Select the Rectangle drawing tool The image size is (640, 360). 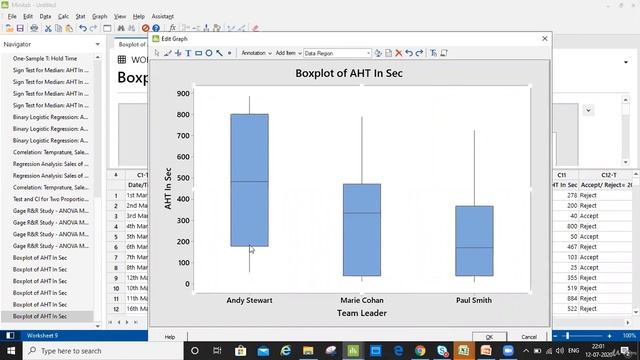click(x=198, y=53)
